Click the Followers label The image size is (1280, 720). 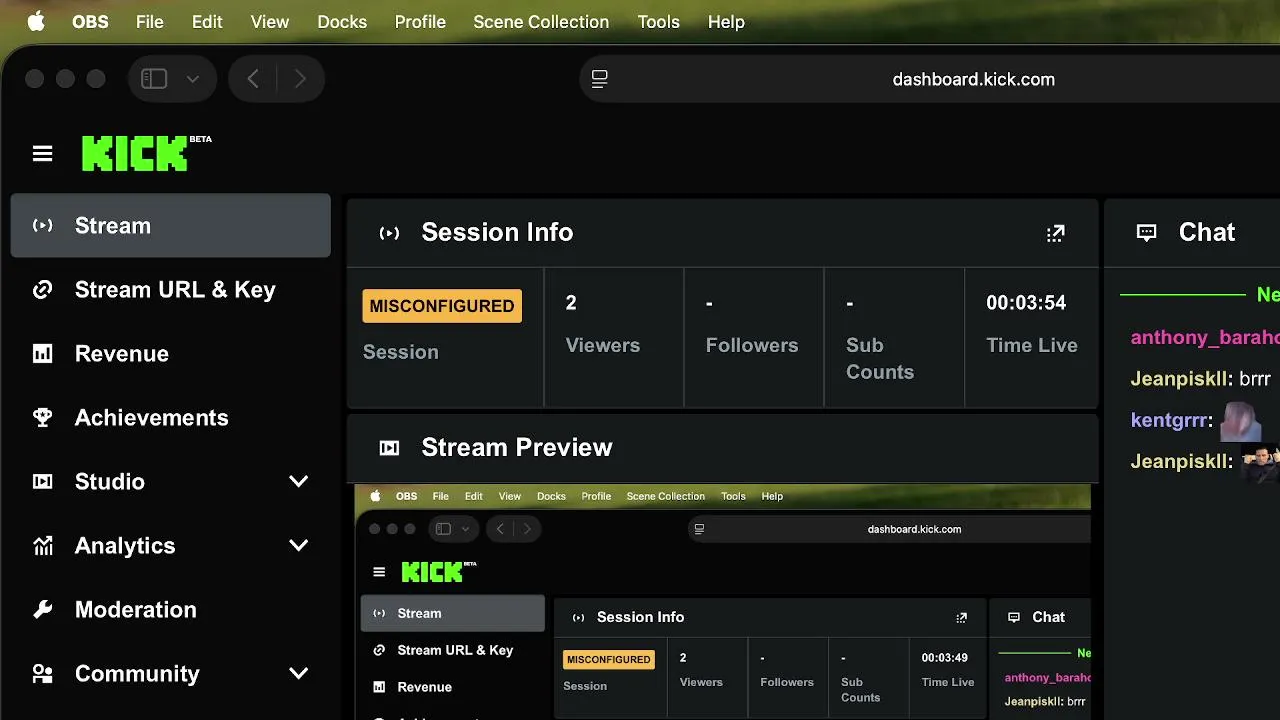752,345
